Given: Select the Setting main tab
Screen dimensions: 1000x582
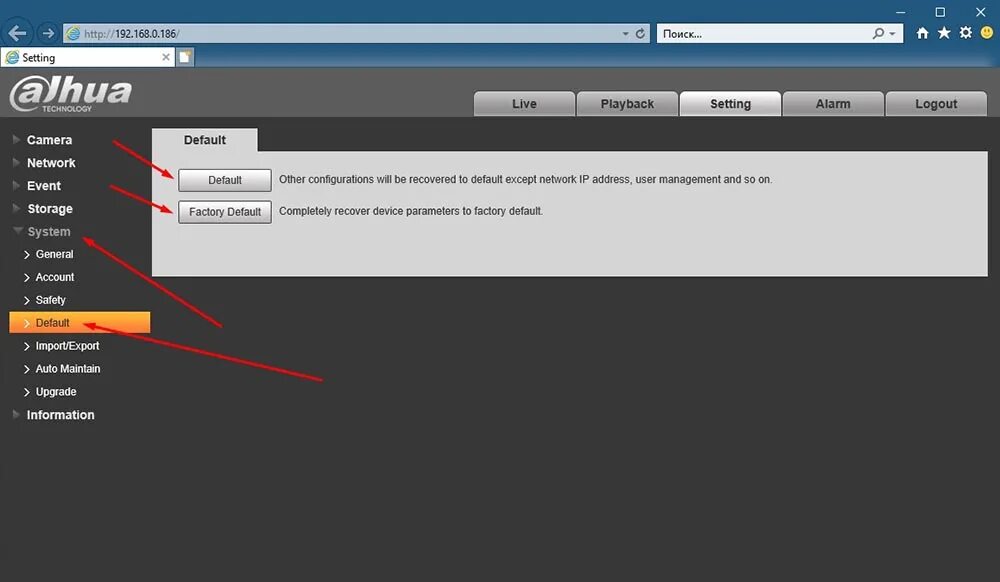Looking at the screenshot, I should (x=730, y=104).
